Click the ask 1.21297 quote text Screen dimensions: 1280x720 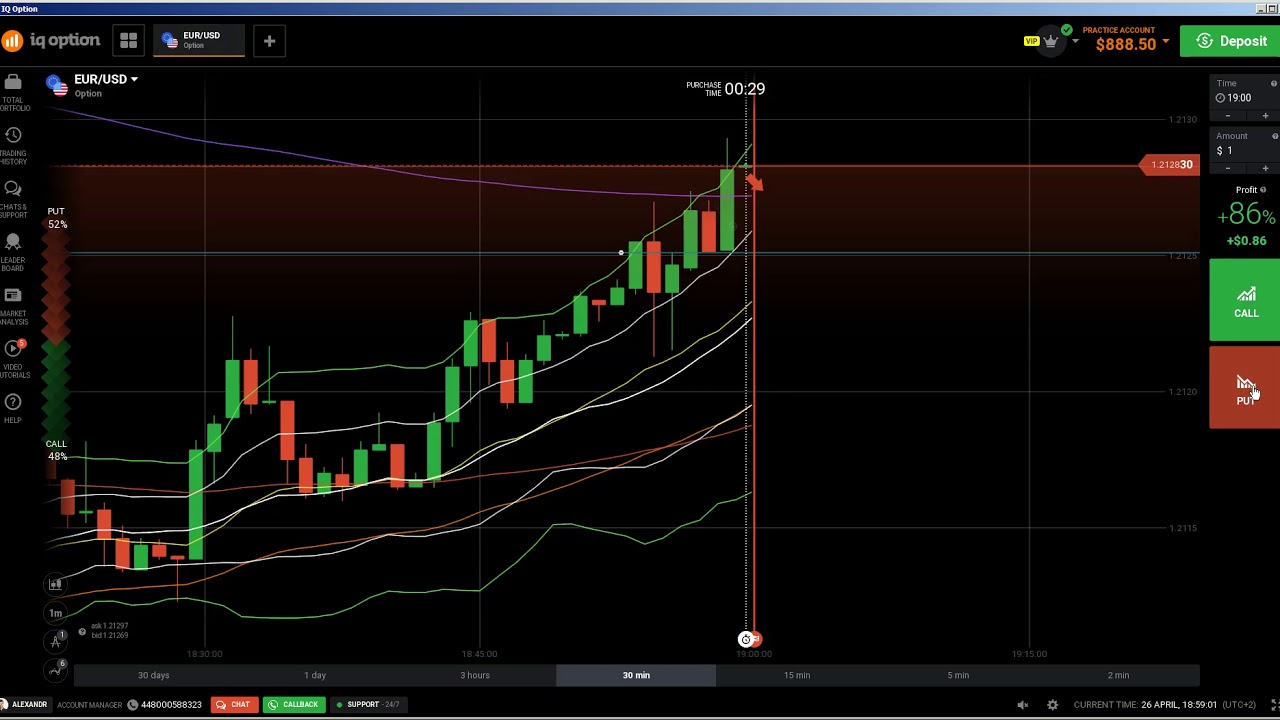[109, 626]
